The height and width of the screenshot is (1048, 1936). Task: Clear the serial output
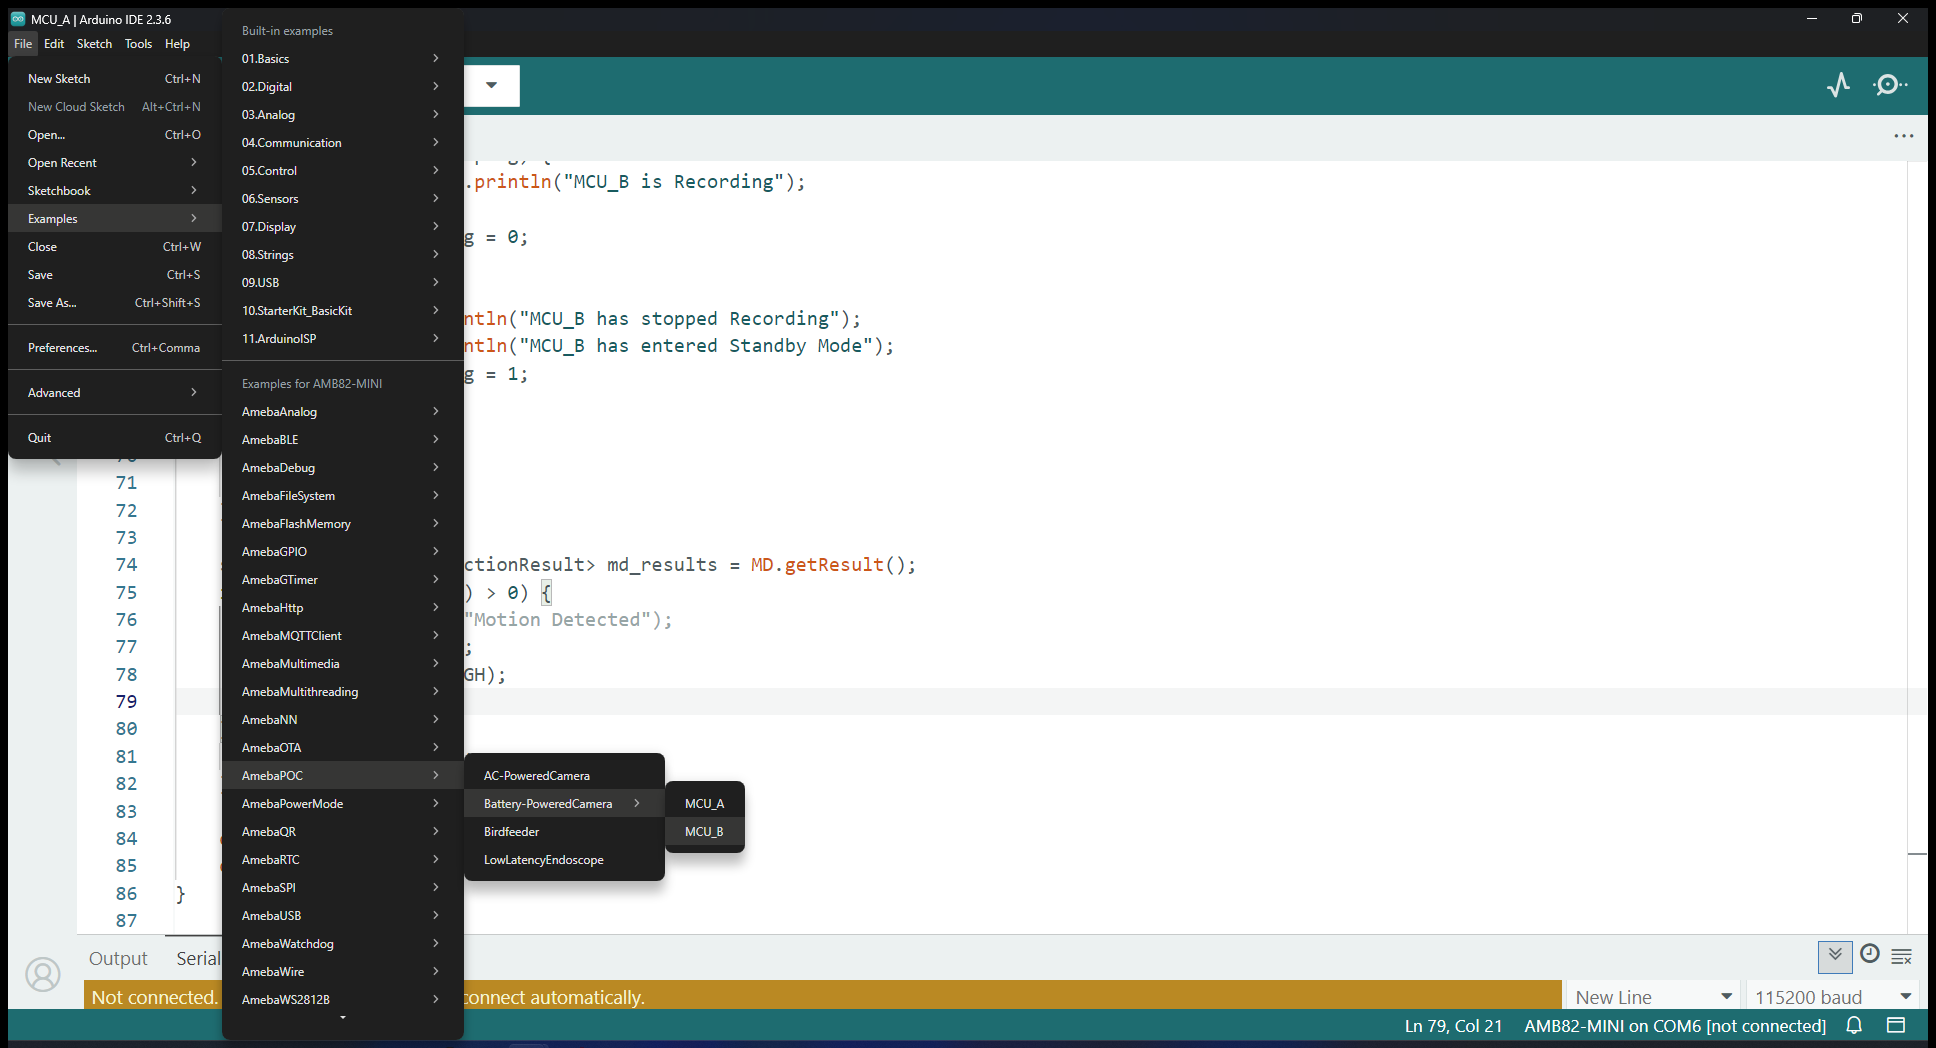click(x=1902, y=957)
